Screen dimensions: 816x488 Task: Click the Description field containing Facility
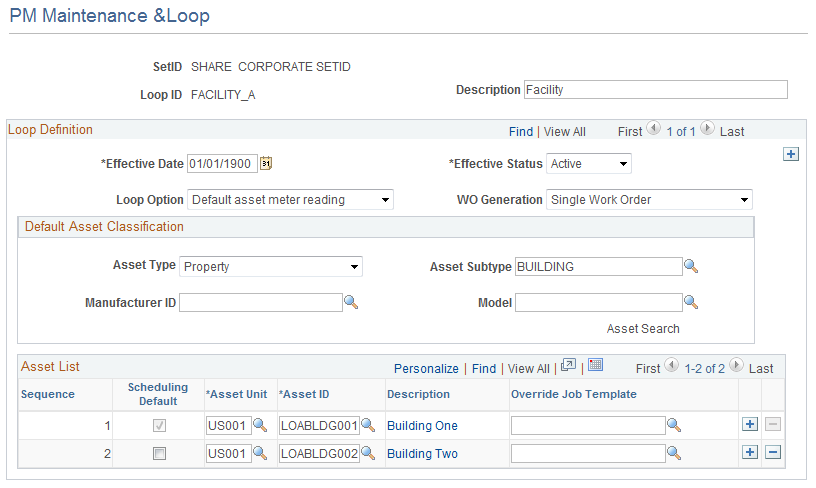coord(656,89)
